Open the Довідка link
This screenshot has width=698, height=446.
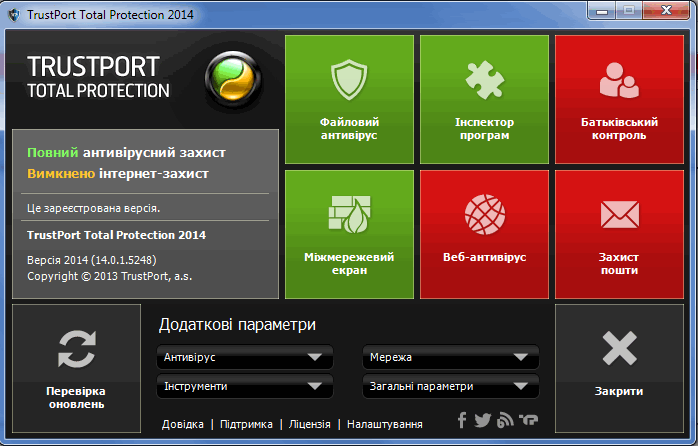(183, 424)
